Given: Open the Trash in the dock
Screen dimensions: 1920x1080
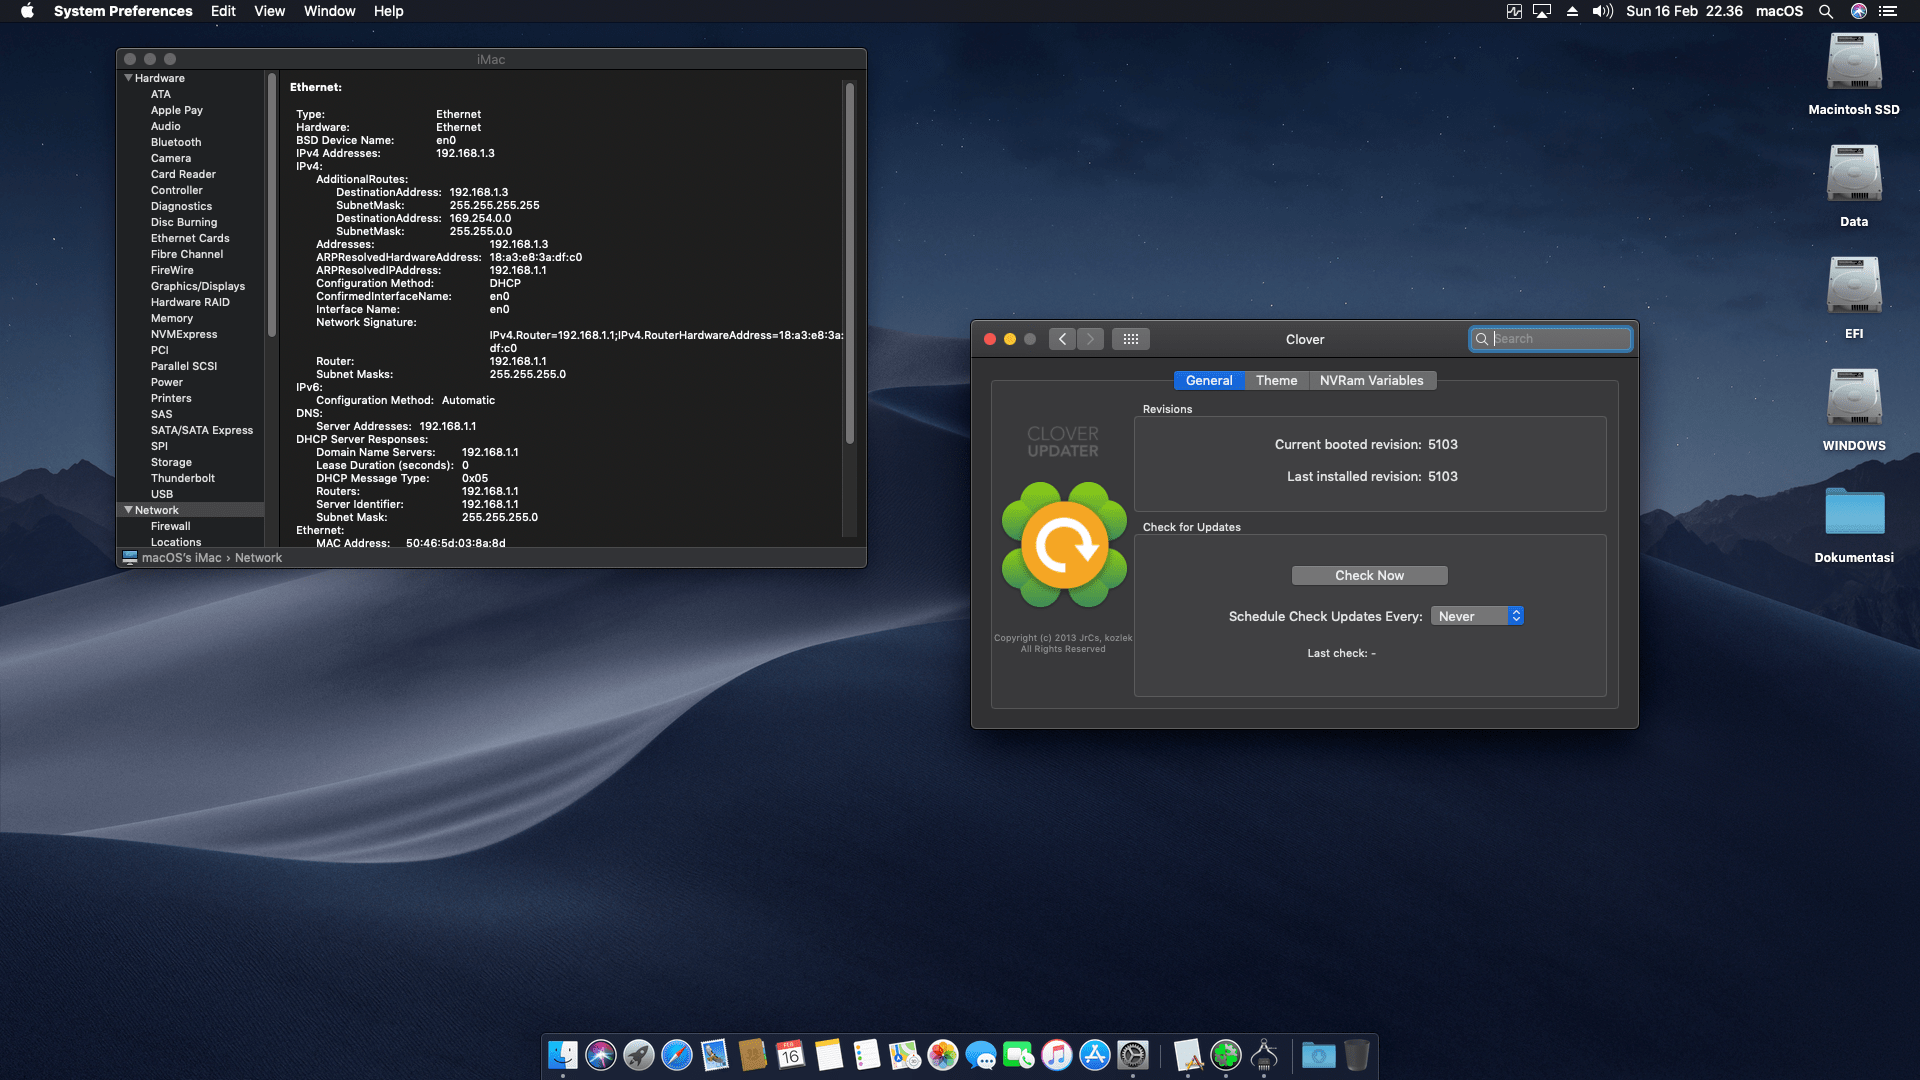Looking at the screenshot, I should click(1357, 1055).
